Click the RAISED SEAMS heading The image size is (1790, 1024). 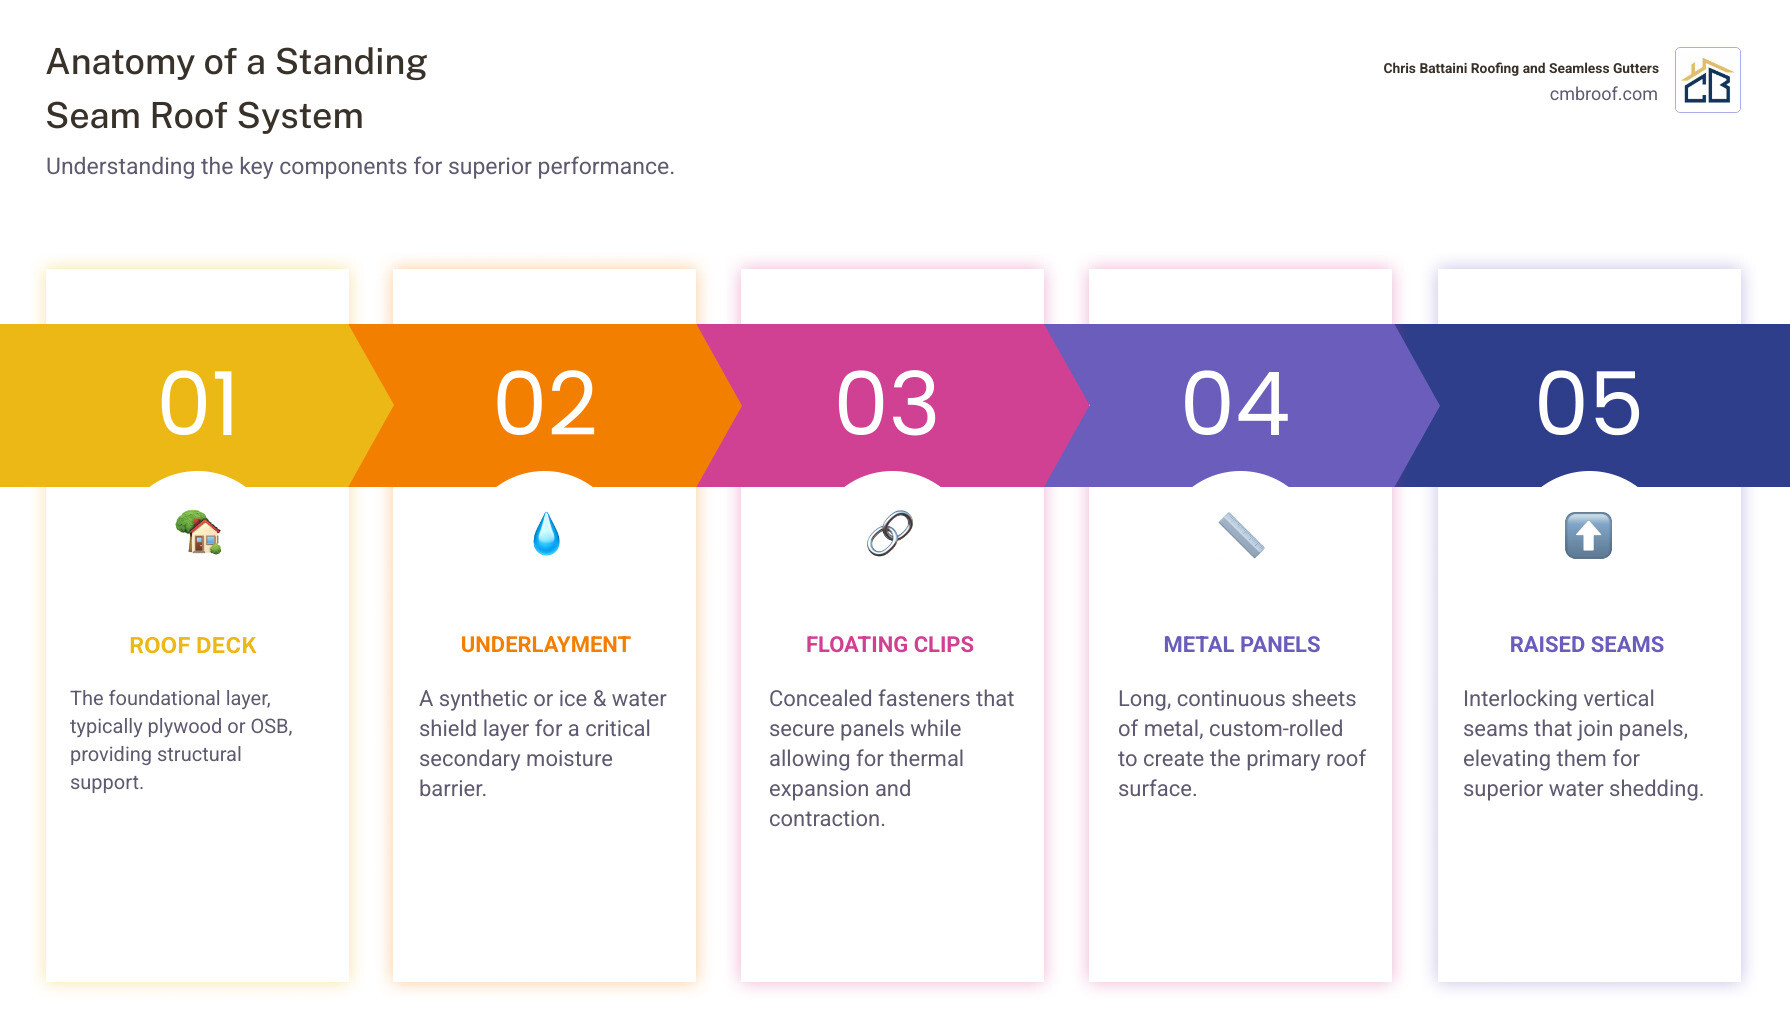(x=1586, y=645)
